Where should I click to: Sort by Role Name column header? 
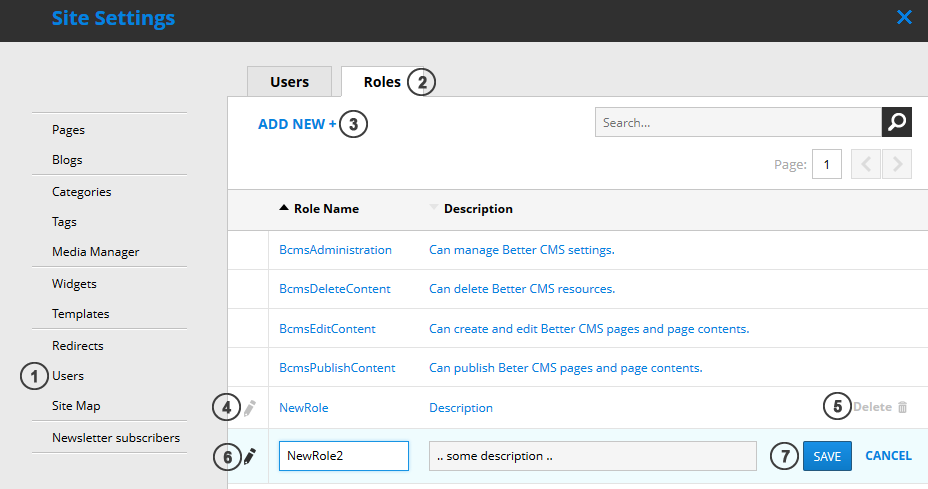325,209
